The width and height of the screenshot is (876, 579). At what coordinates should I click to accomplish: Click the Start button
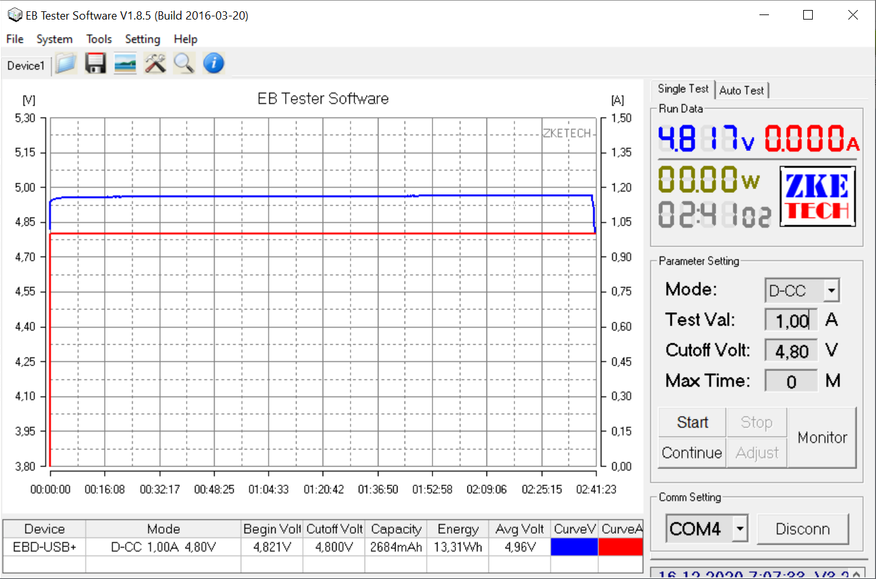(692, 422)
